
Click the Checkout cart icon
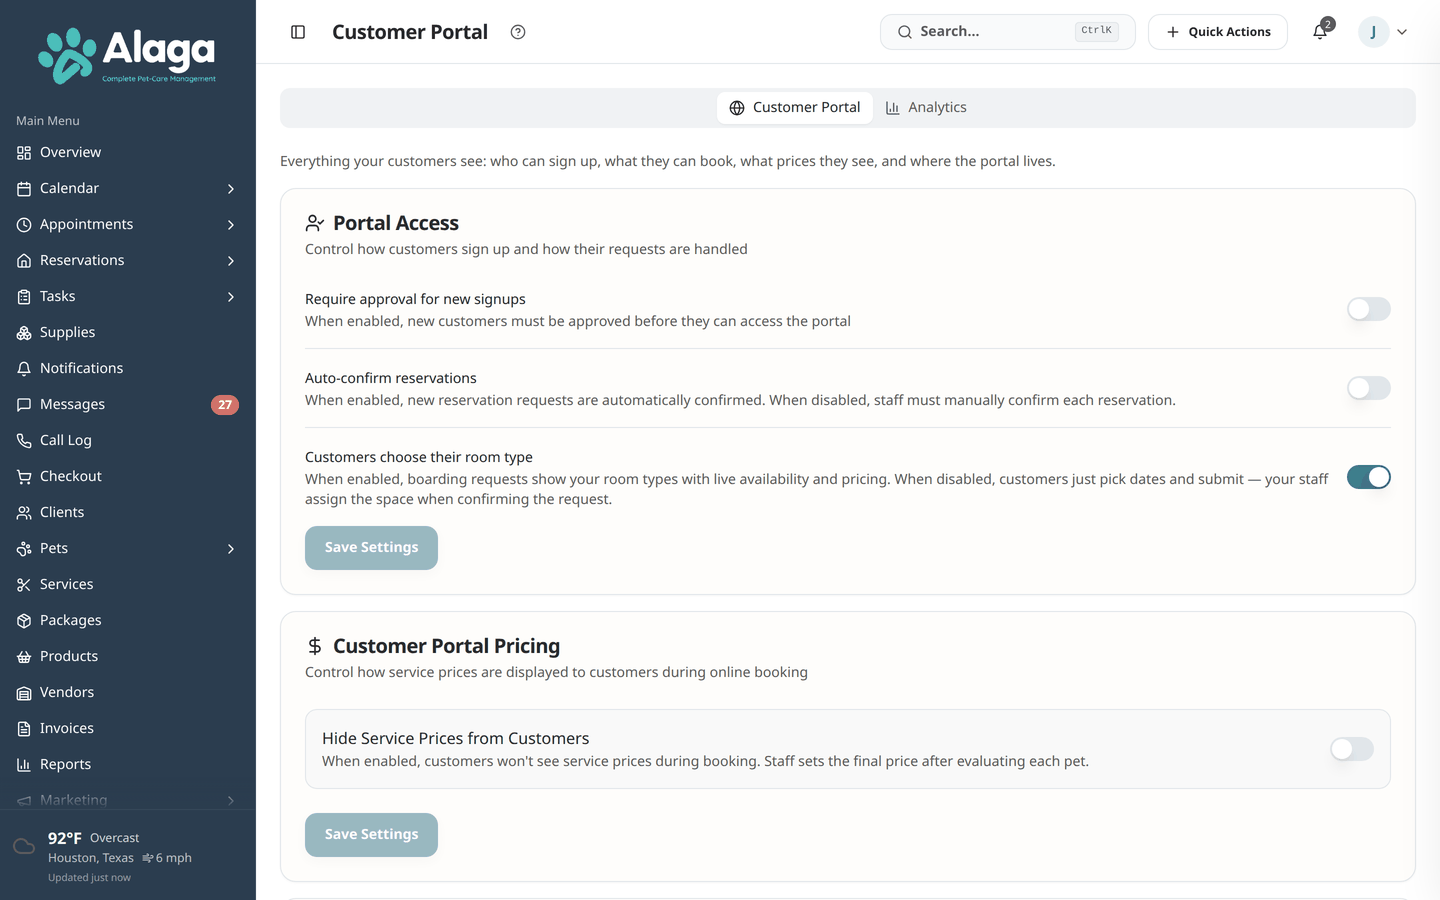coord(24,477)
